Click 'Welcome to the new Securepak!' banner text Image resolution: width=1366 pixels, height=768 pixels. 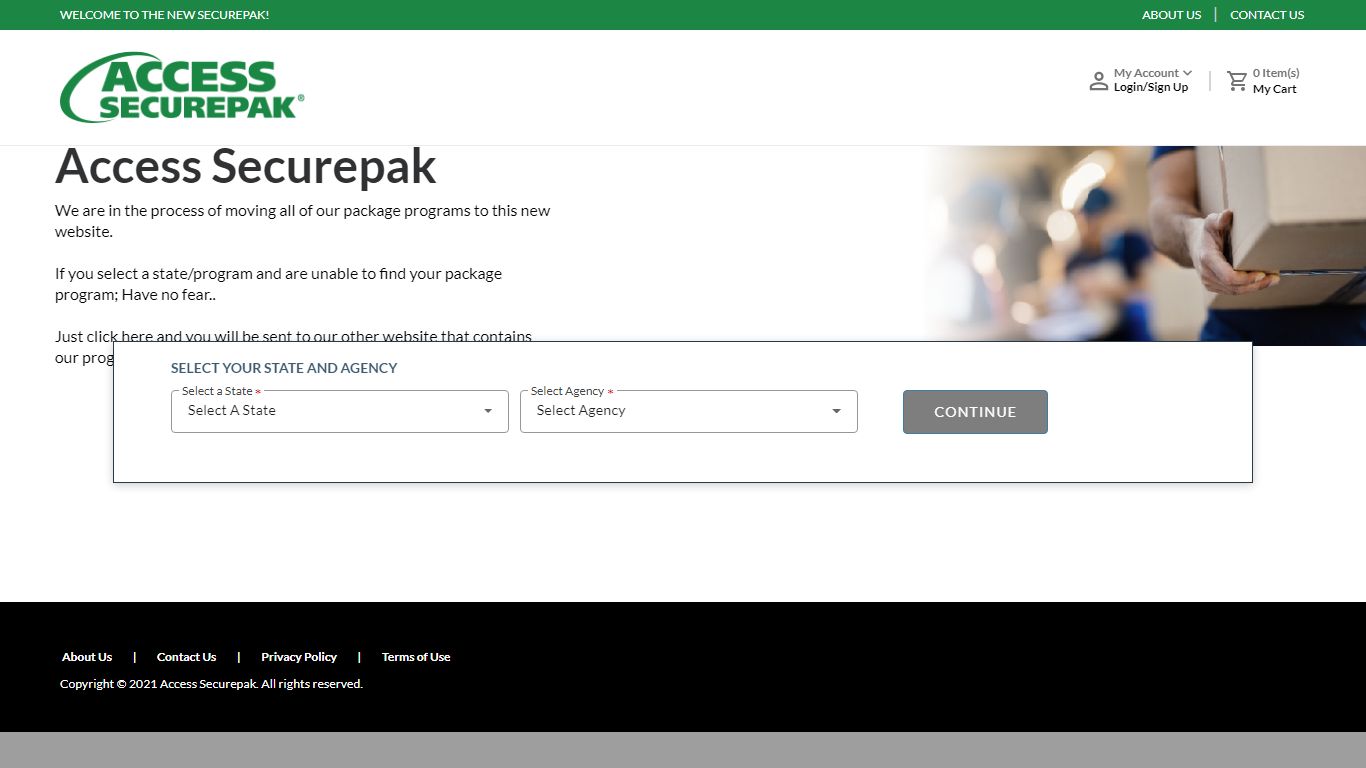click(x=164, y=15)
